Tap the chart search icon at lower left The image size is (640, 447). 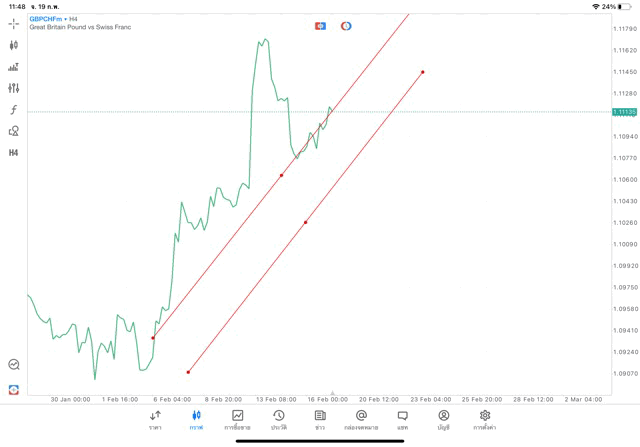pyautogui.click(x=13, y=365)
